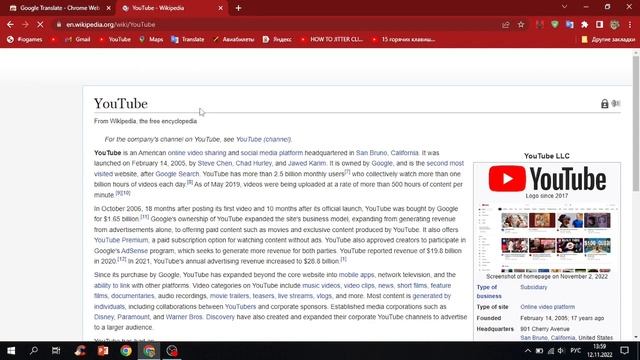Open the first Chrome taskbar icon
Image resolution: width=640 pixels, height=360 pixels.
pyautogui.click(x=126, y=351)
